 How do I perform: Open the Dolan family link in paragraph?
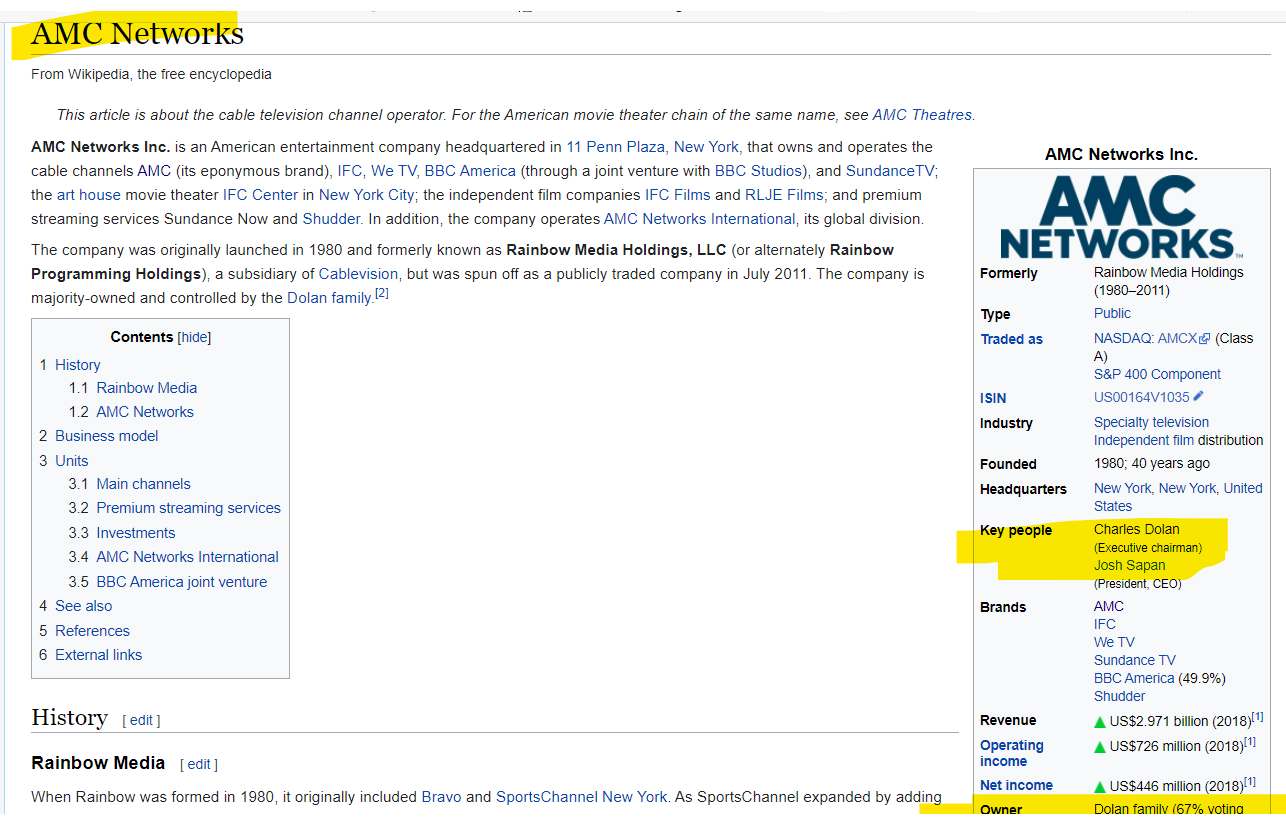(329, 298)
